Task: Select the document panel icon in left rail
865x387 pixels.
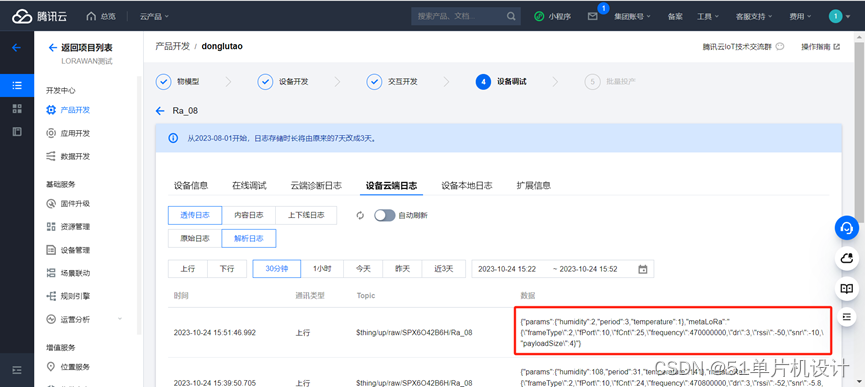Action: [17, 132]
